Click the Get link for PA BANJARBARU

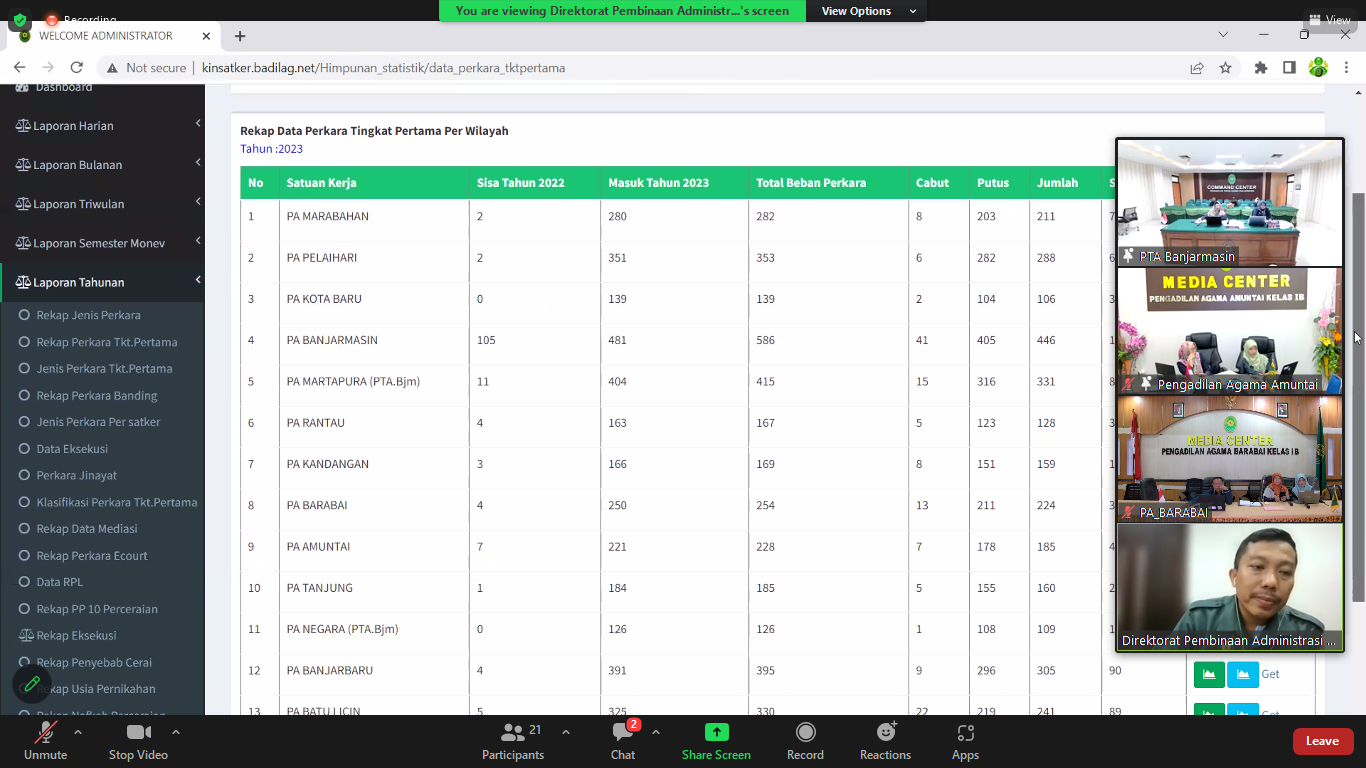(x=1270, y=674)
